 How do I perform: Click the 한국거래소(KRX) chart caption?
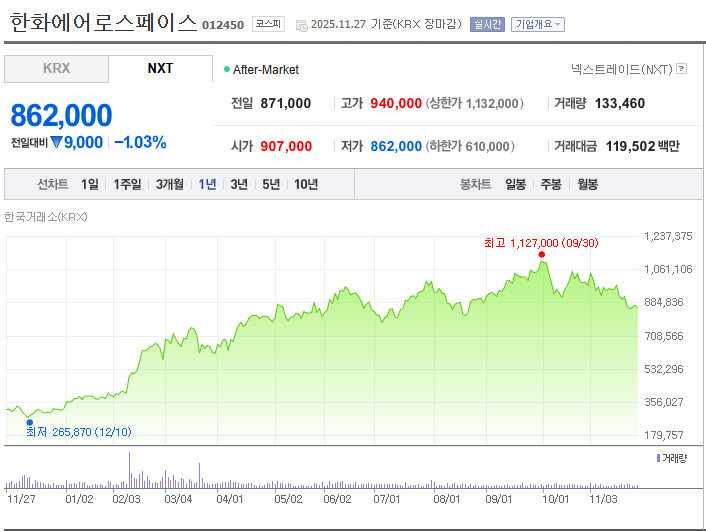coord(45,217)
